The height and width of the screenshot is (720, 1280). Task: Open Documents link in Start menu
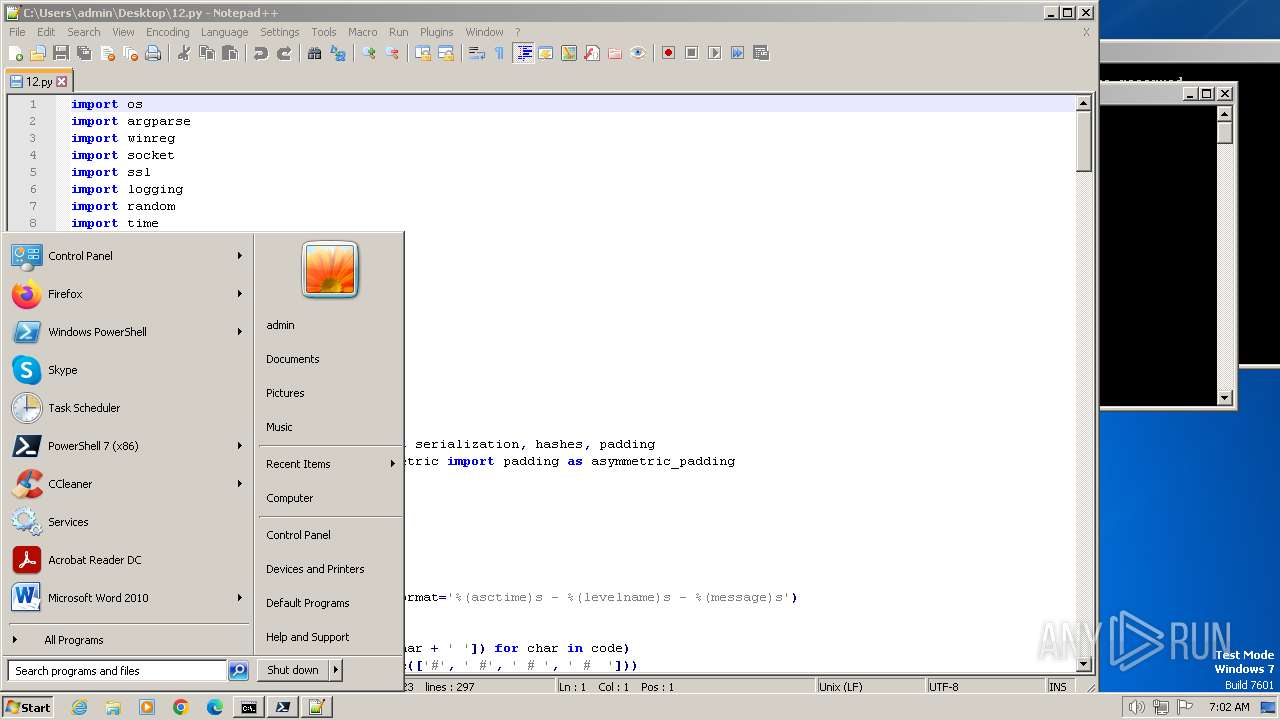pyautogui.click(x=293, y=359)
